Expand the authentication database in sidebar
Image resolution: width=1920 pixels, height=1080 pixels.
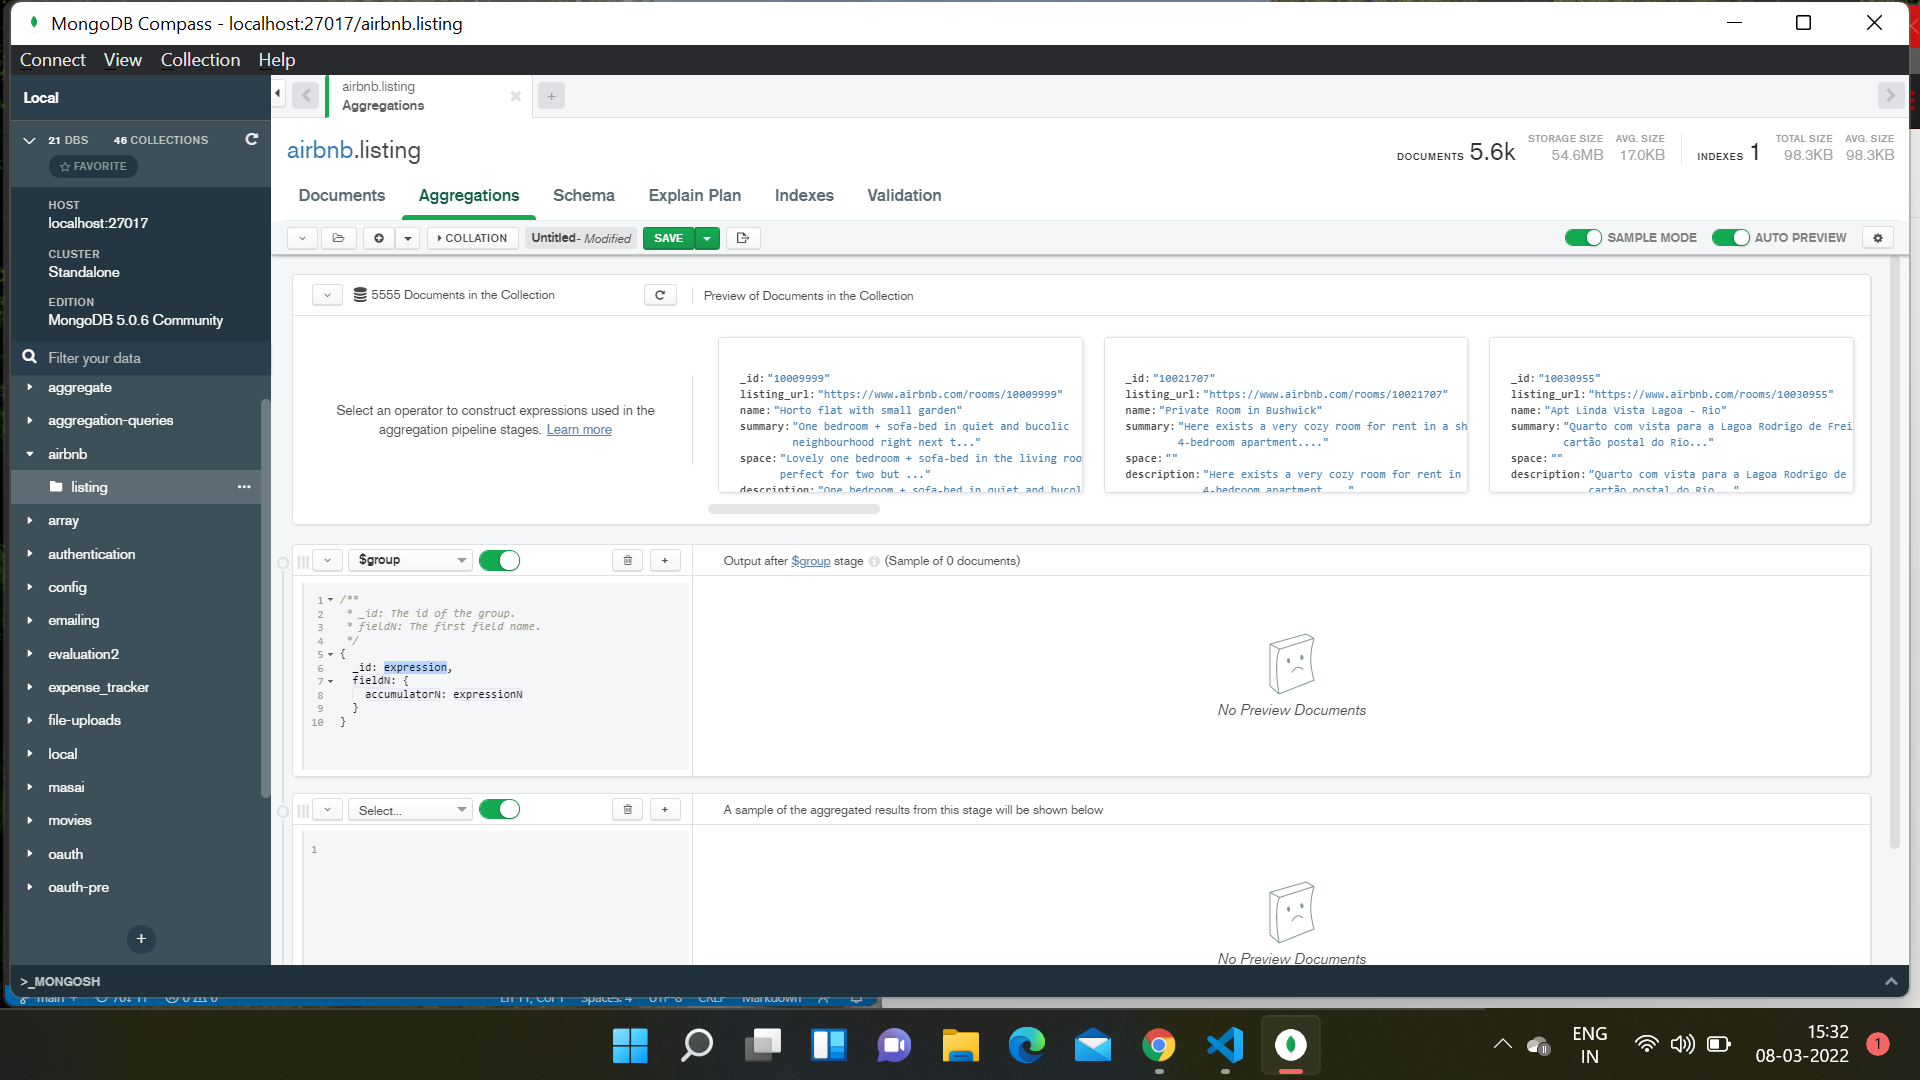click(30, 554)
